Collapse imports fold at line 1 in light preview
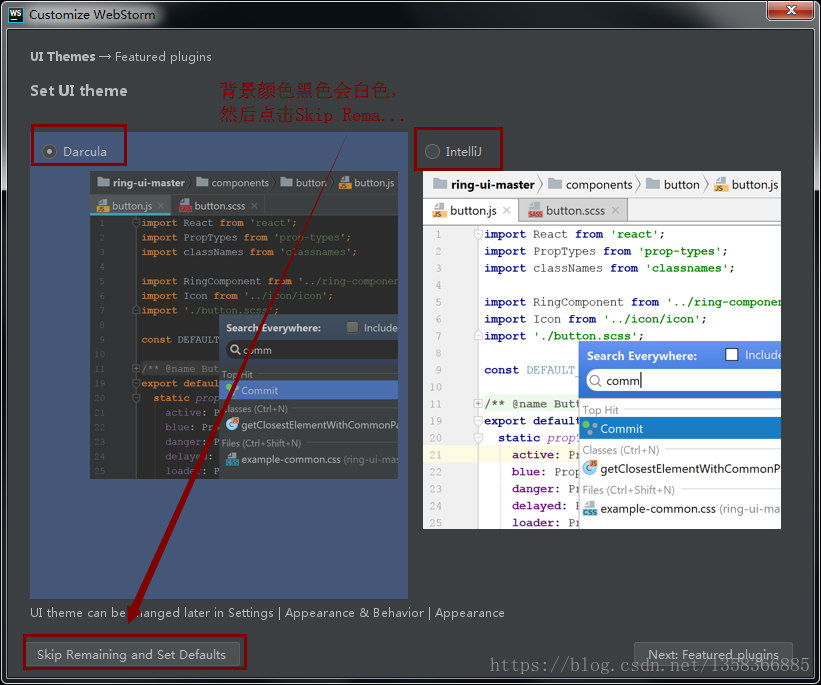Viewport: 821px width, 685px height. pos(478,234)
